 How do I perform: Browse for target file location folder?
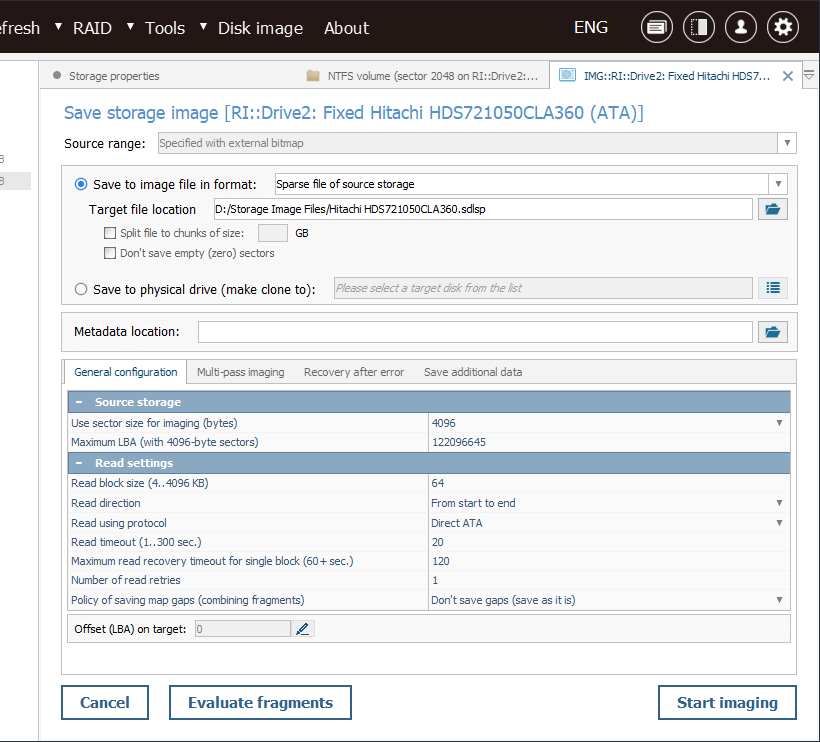[773, 209]
